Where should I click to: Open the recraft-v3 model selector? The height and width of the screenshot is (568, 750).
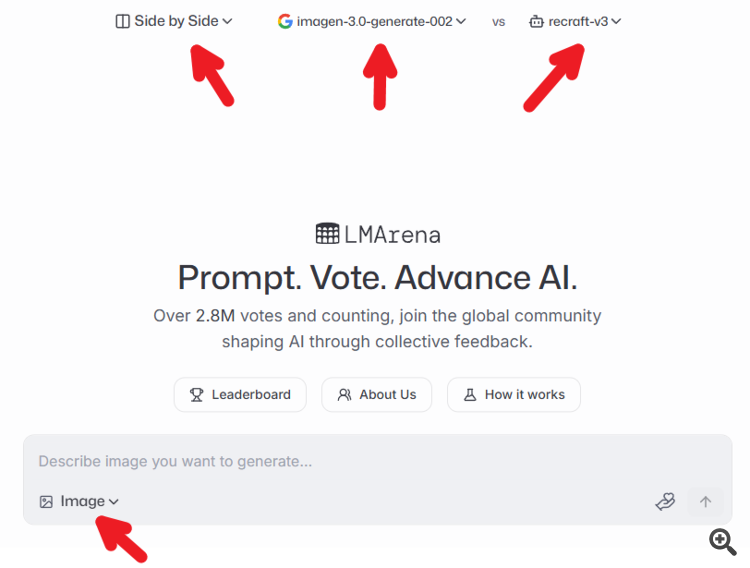[578, 21]
